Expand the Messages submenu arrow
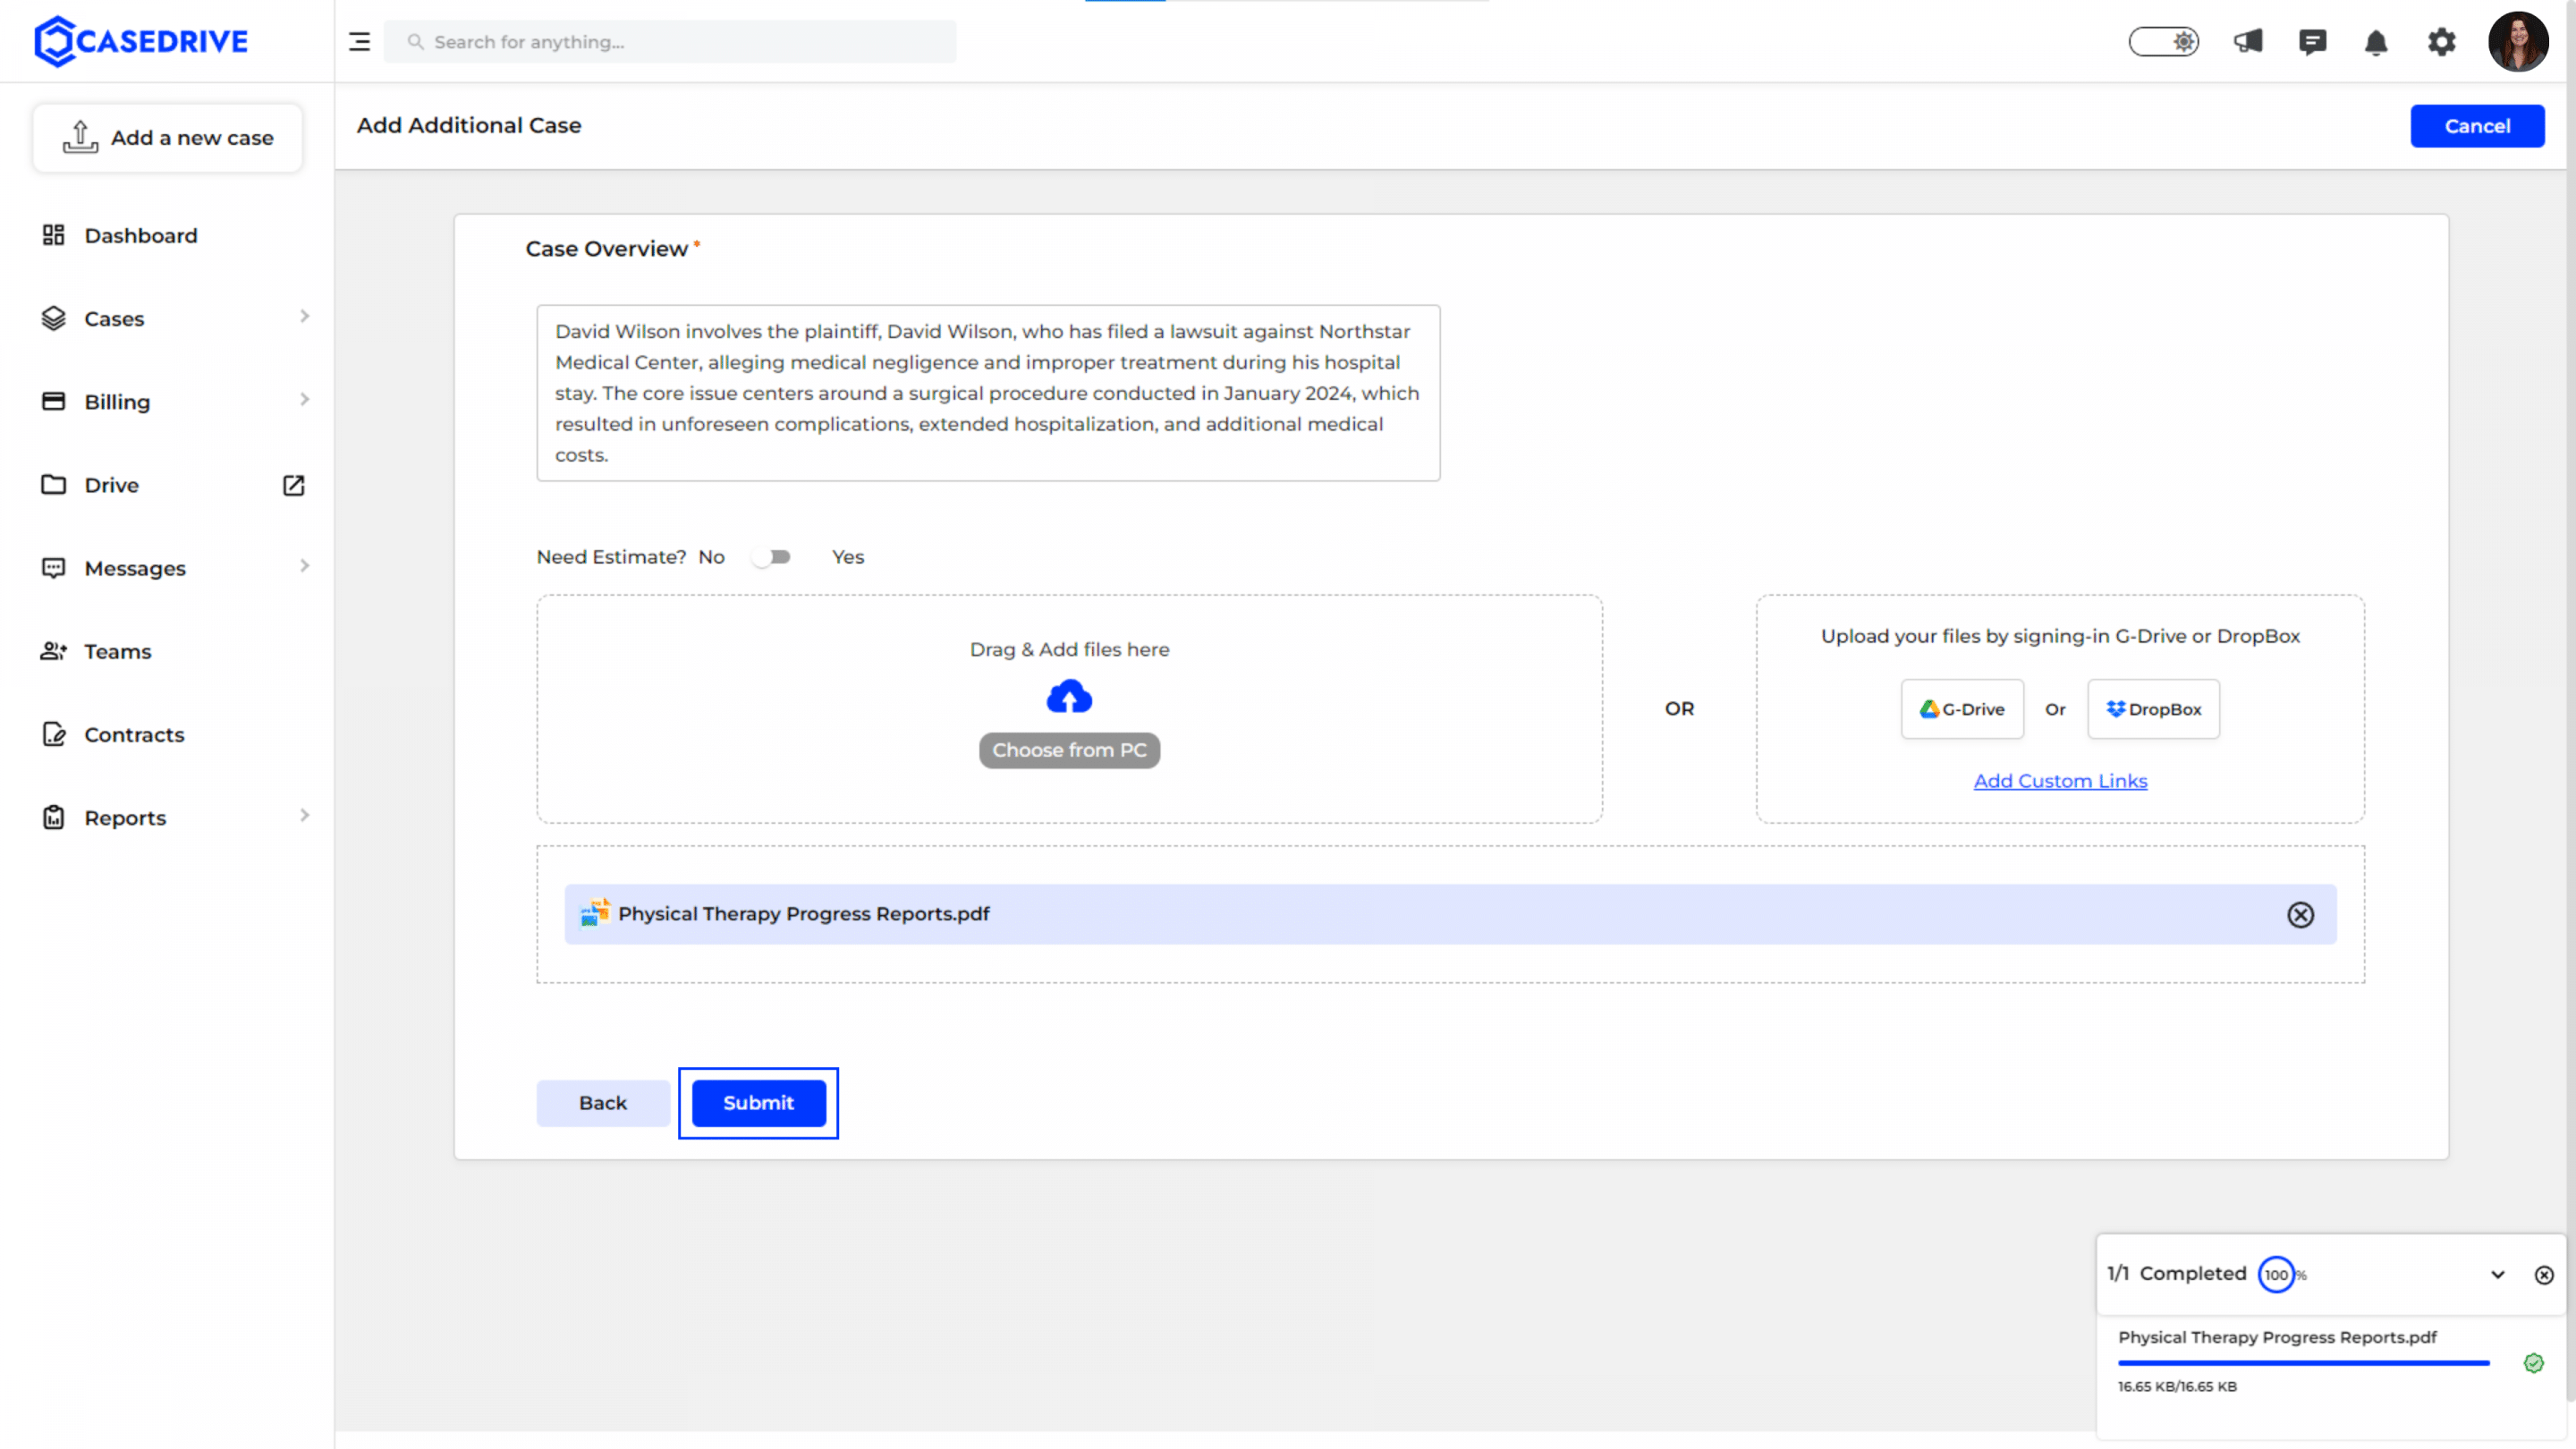Viewport: 2576px width, 1449px height. click(x=304, y=566)
